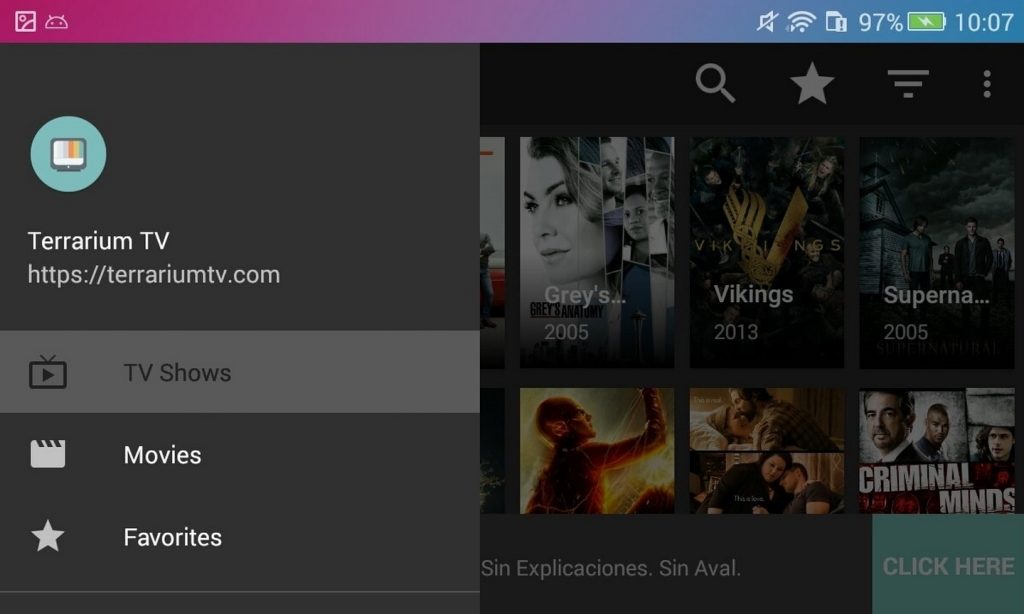1024x614 pixels.
Task: Tap the muted sound status icon
Action: point(767,22)
